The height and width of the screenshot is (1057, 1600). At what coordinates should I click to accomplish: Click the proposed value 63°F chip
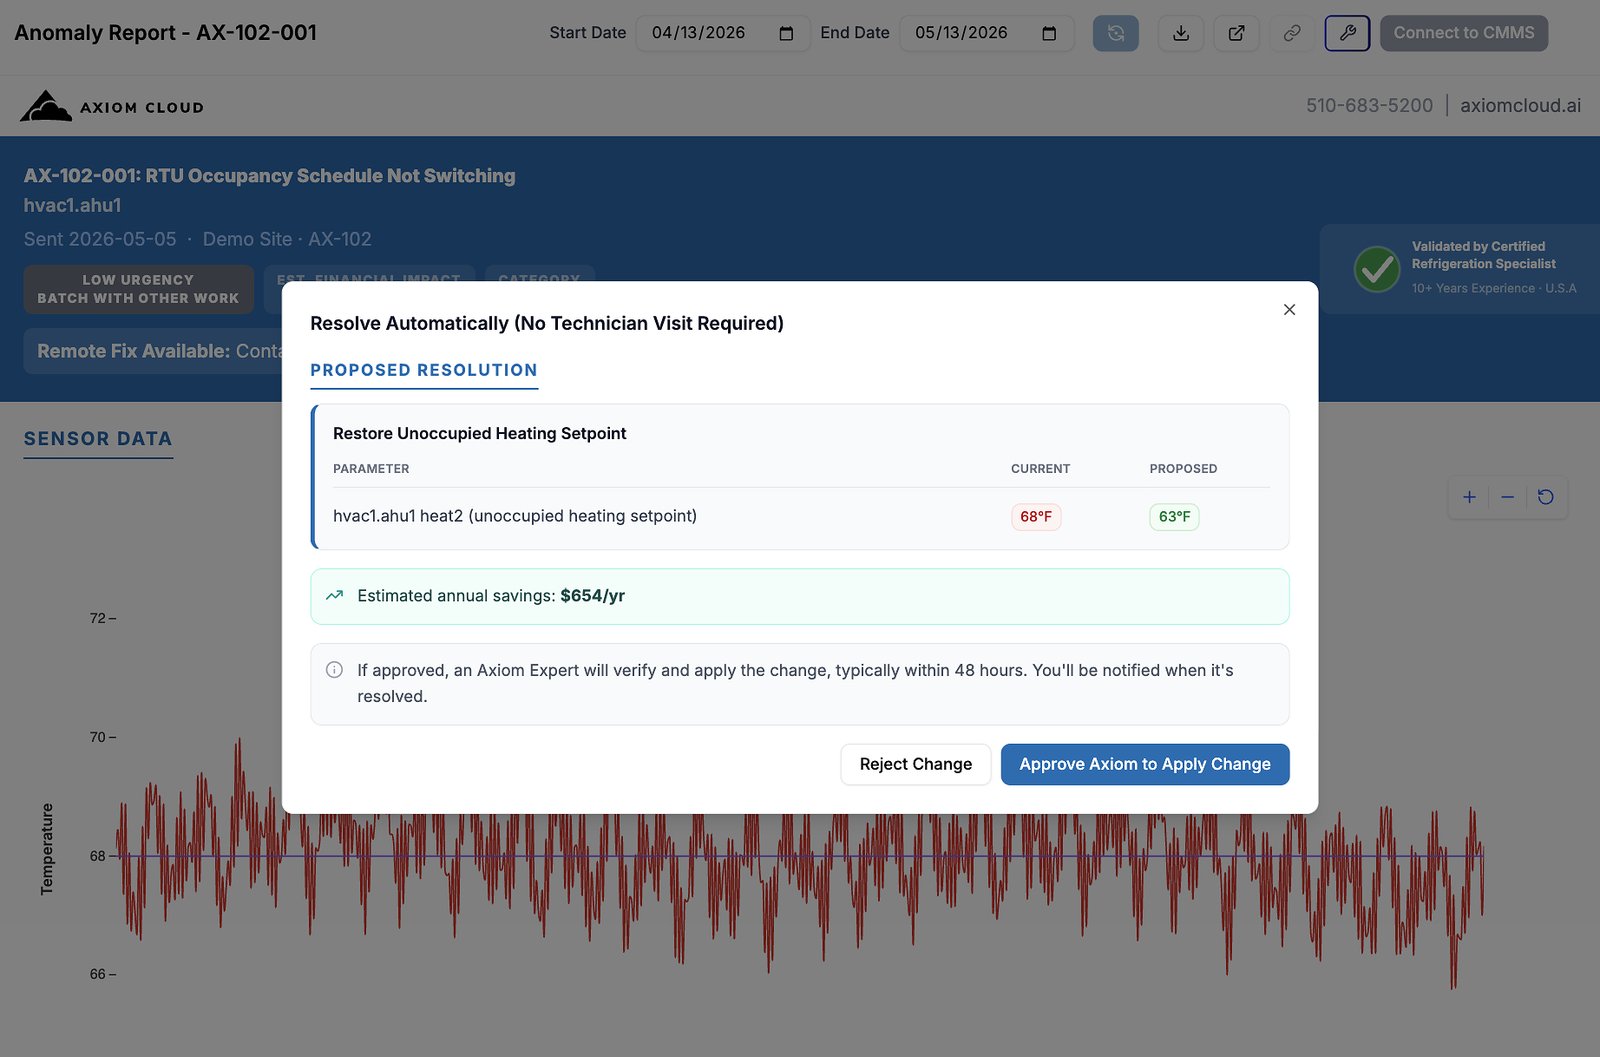[1174, 517]
